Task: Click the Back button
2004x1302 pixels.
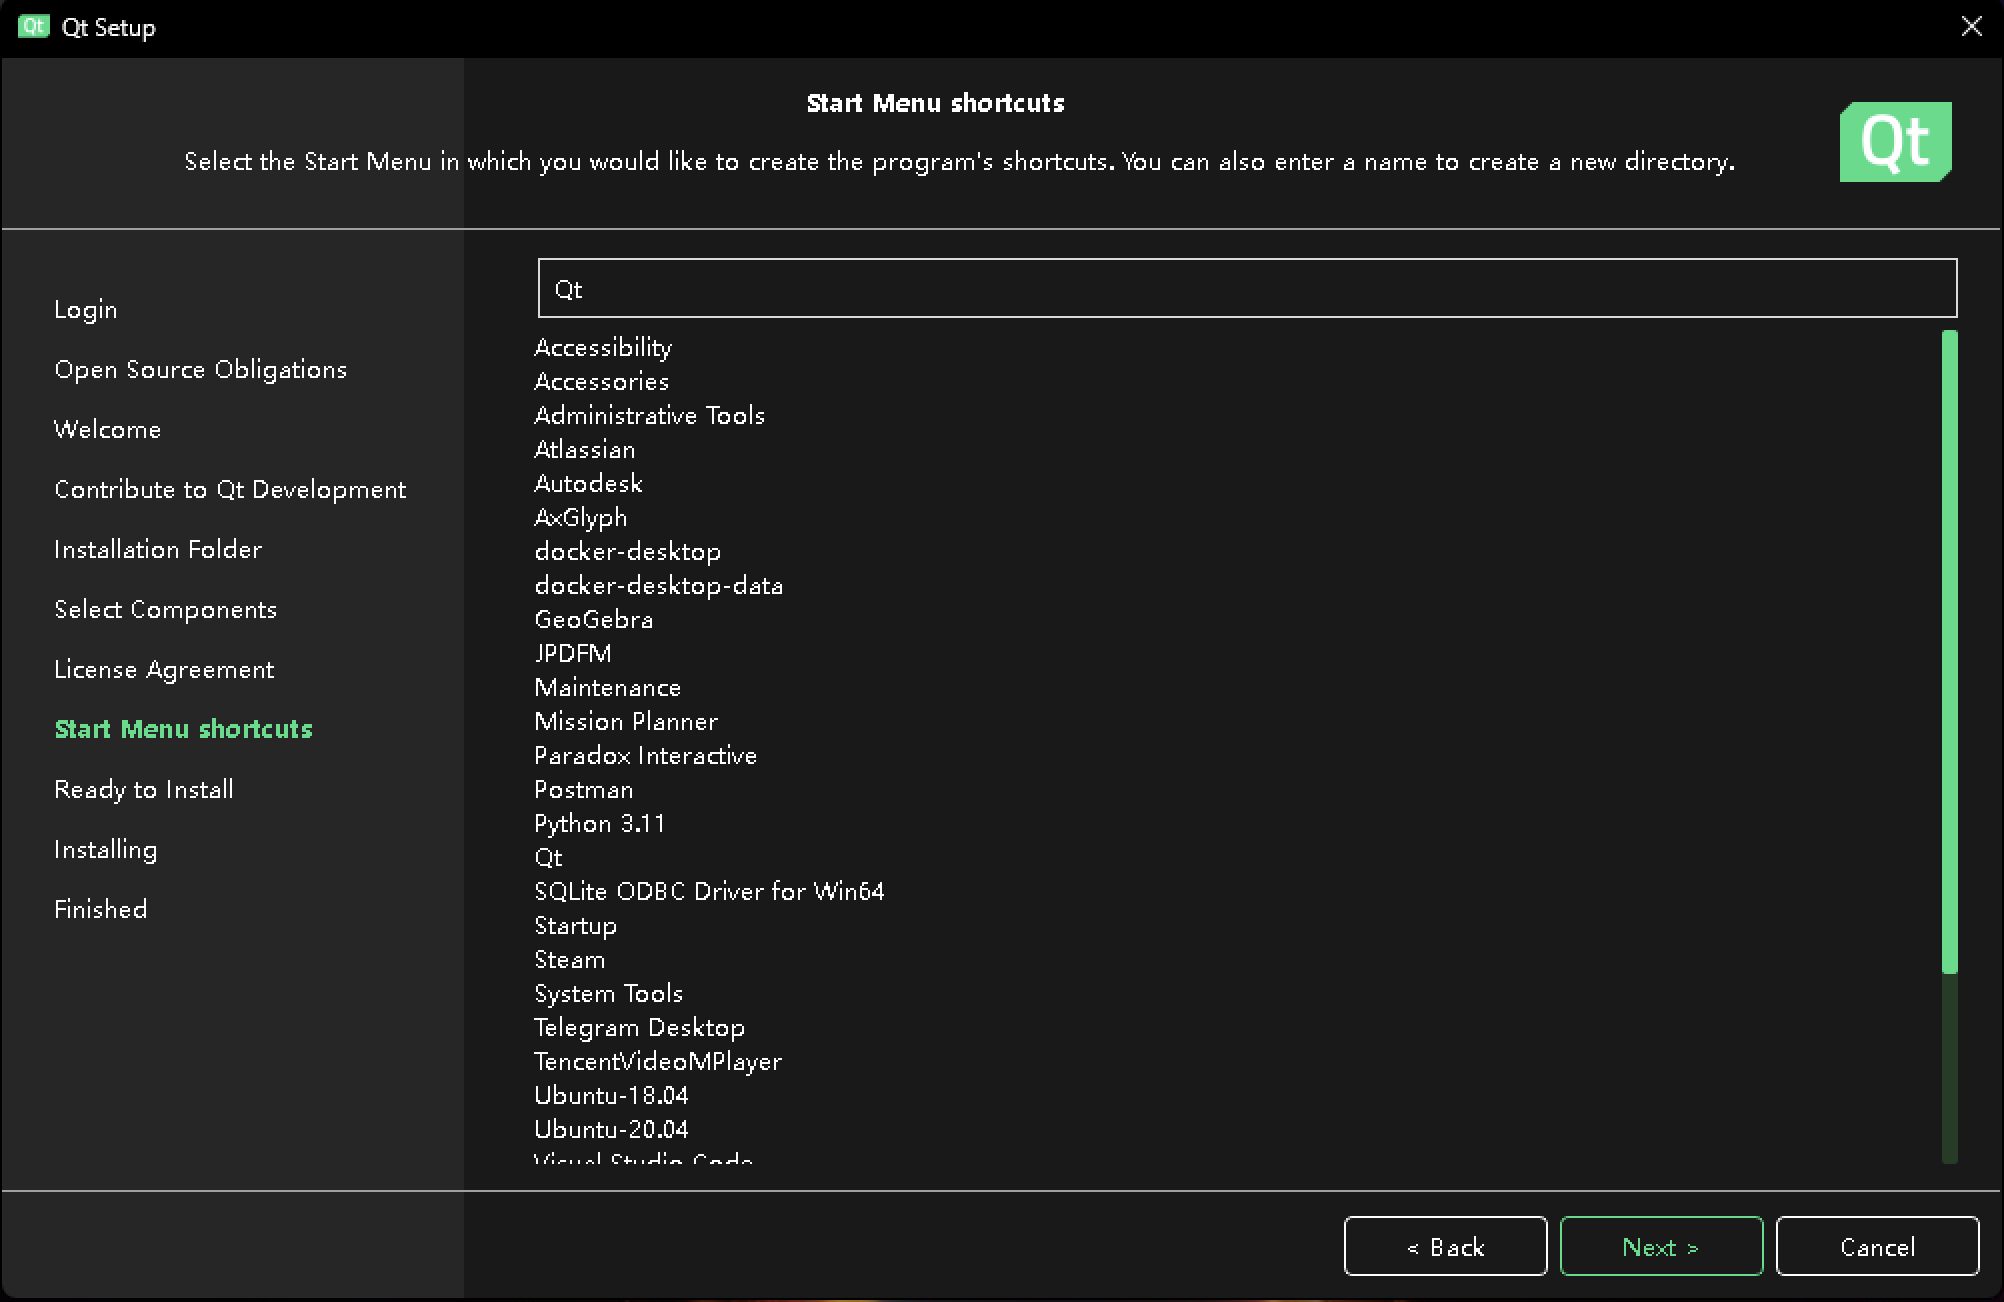Action: coord(1445,1246)
